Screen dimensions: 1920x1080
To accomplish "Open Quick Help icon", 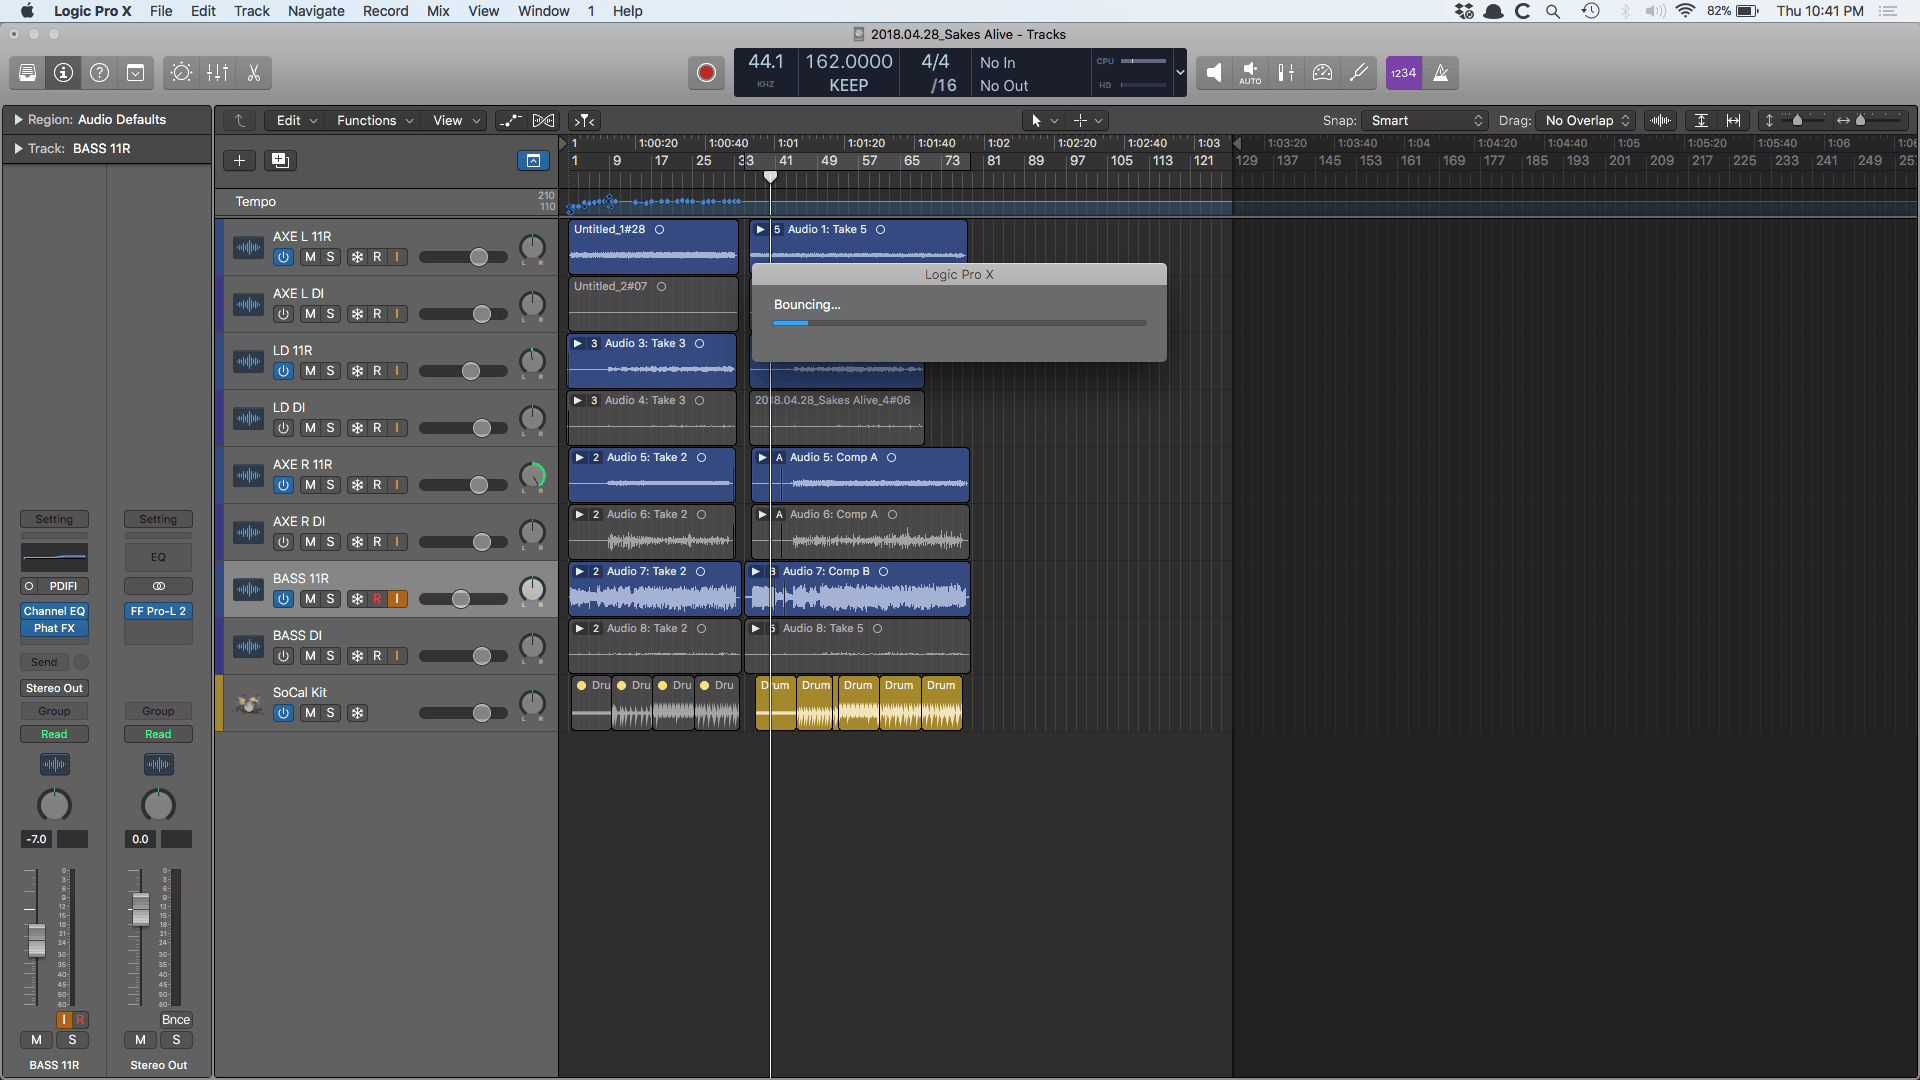I will tap(99, 73).
